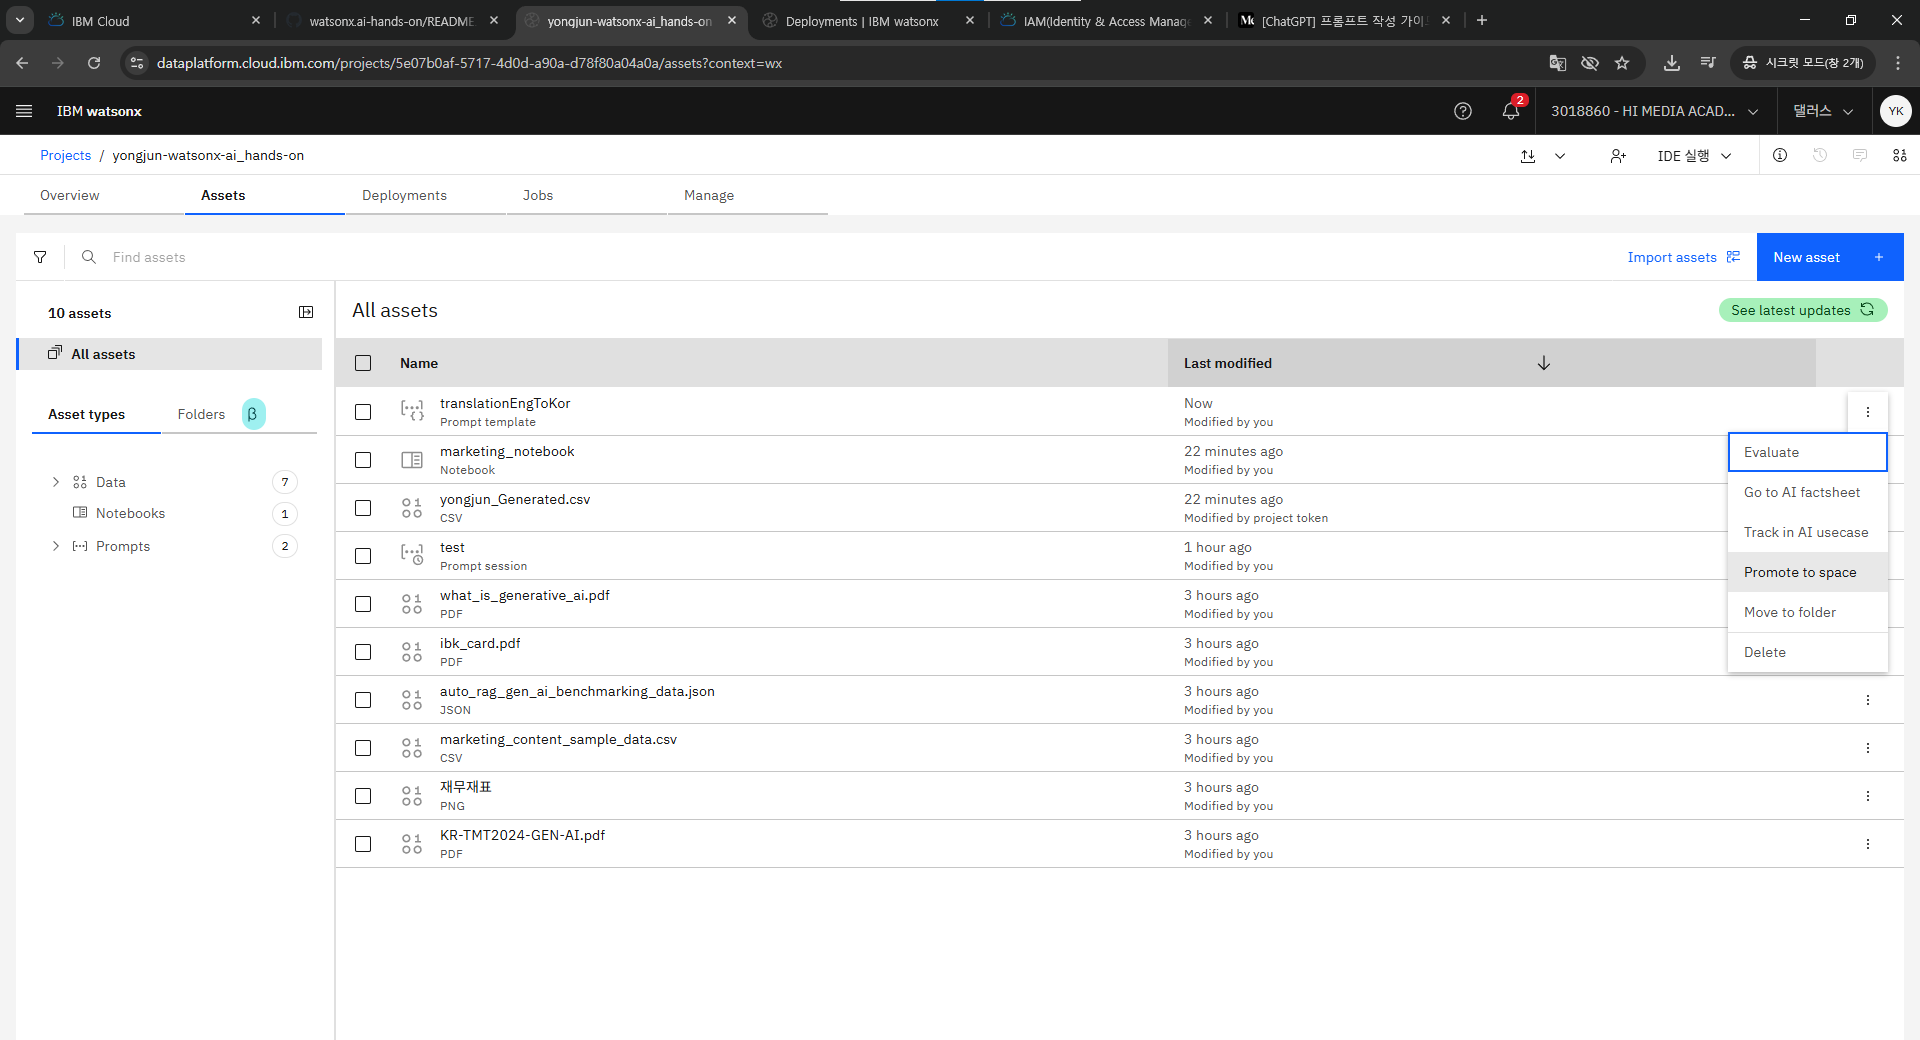
Task: Open the IDE 실행 dropdown
Action: coord(1694,156)
